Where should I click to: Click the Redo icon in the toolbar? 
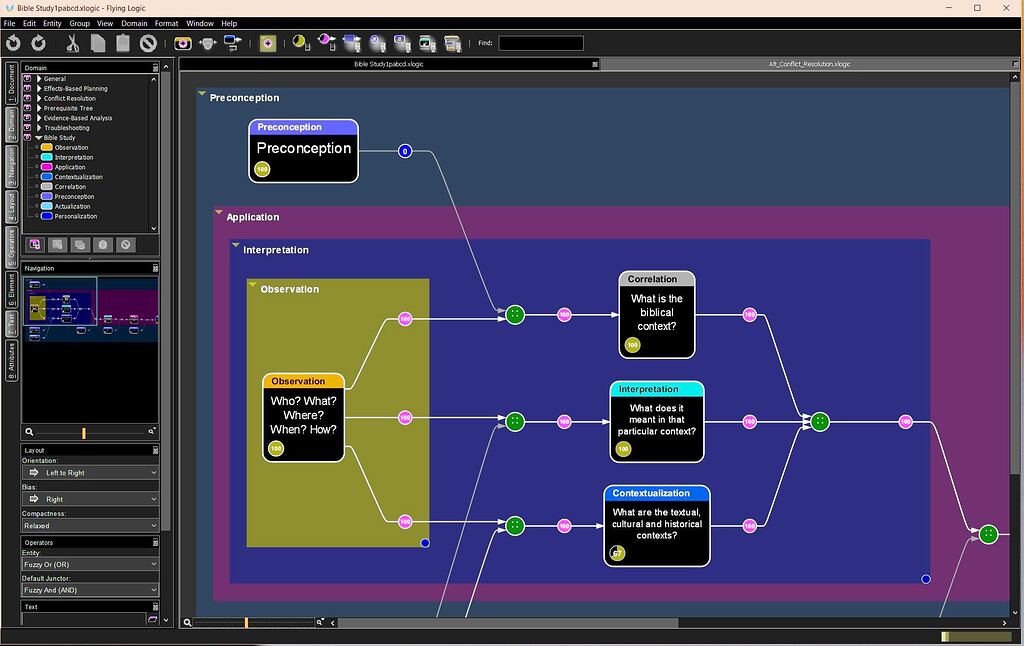pos(39,43)
